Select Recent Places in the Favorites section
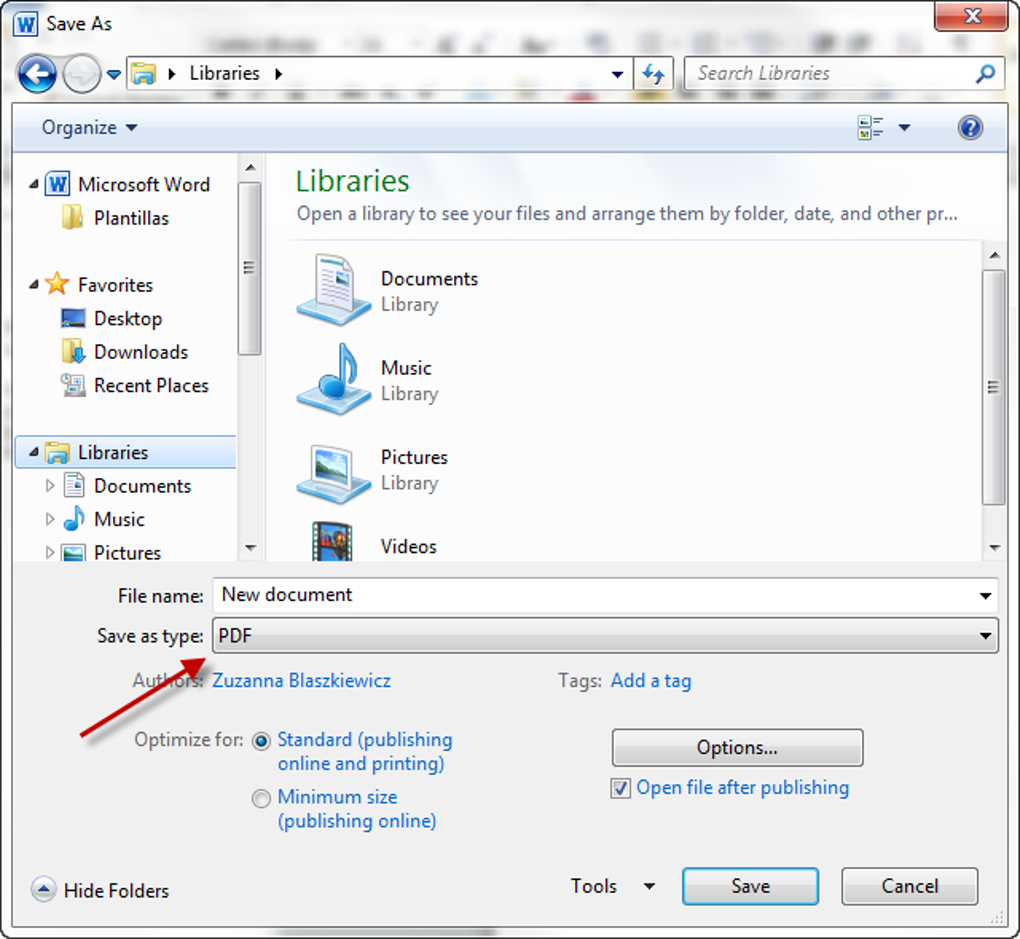This screenshot has height=939, width=1020. 150,385
